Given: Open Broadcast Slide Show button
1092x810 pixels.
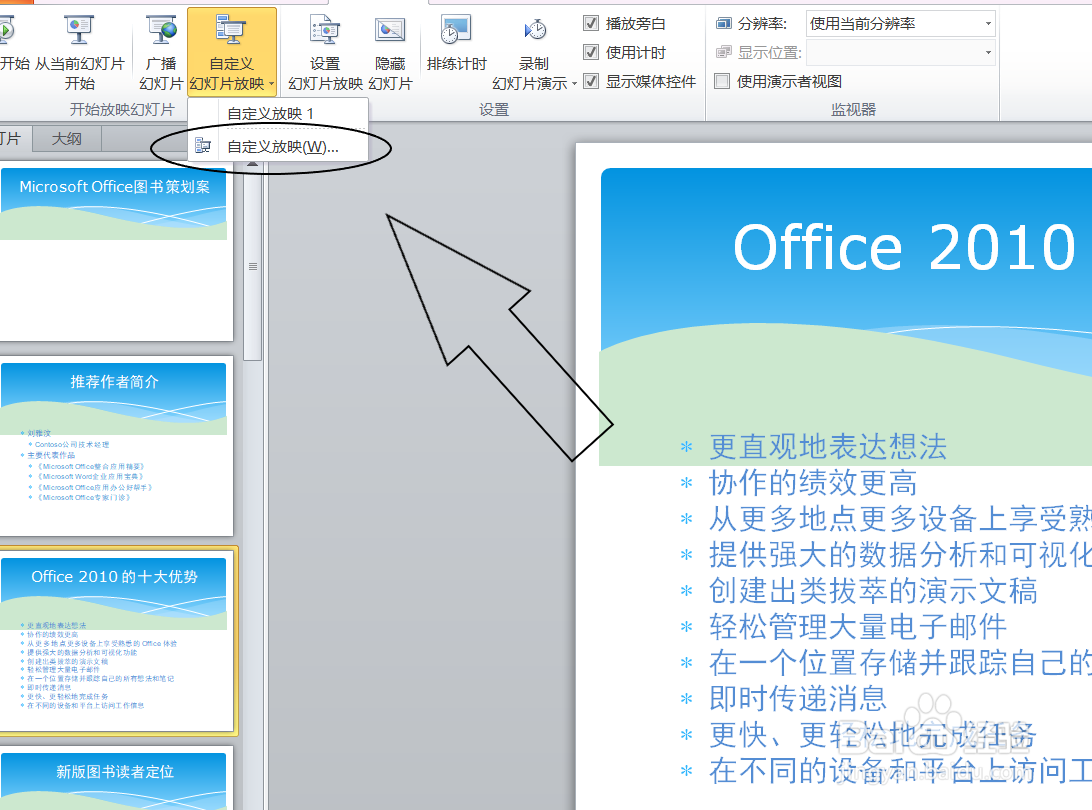Looking at the screenshot, I should click(x=161, y=53).
